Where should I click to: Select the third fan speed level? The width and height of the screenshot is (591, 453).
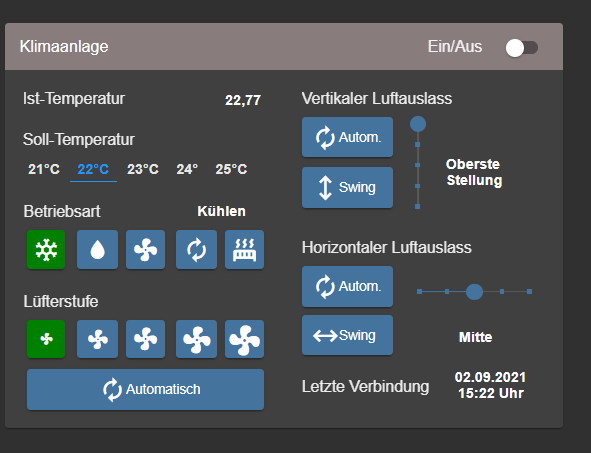(x=145, y=339)
